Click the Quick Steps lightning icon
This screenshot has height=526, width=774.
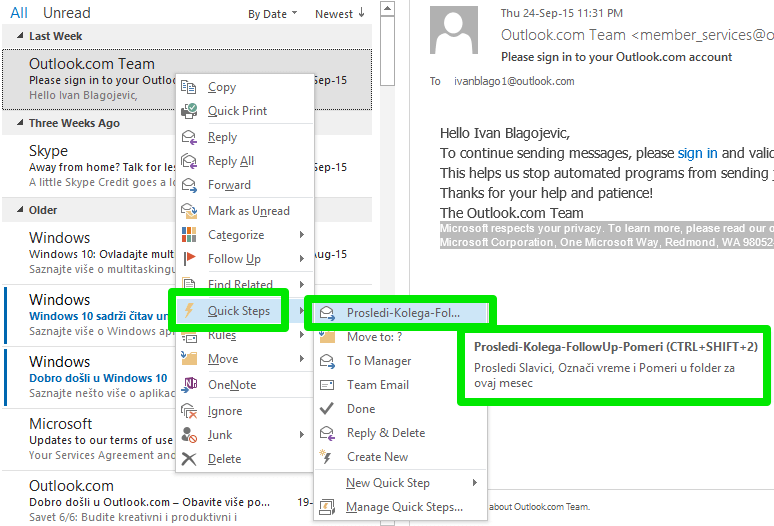pos(189,310)
